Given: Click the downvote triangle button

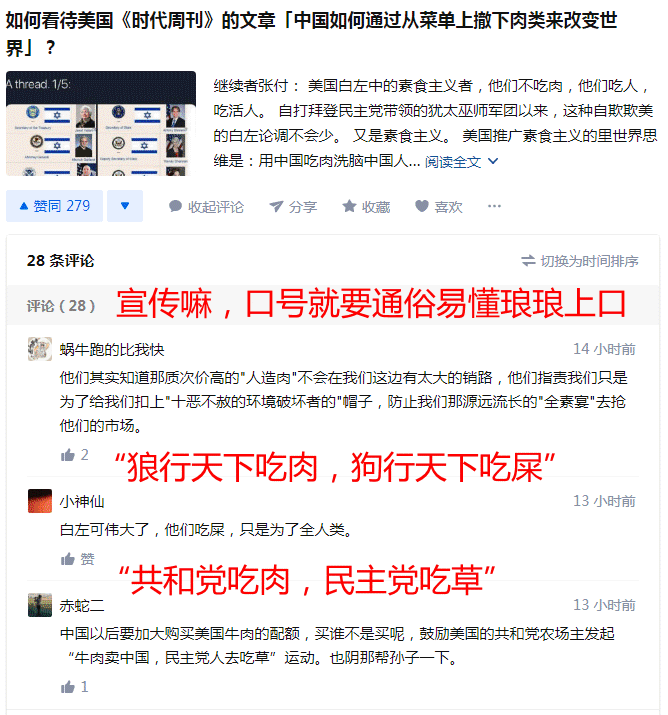Looking at the screenshot, I should (125, 206).
